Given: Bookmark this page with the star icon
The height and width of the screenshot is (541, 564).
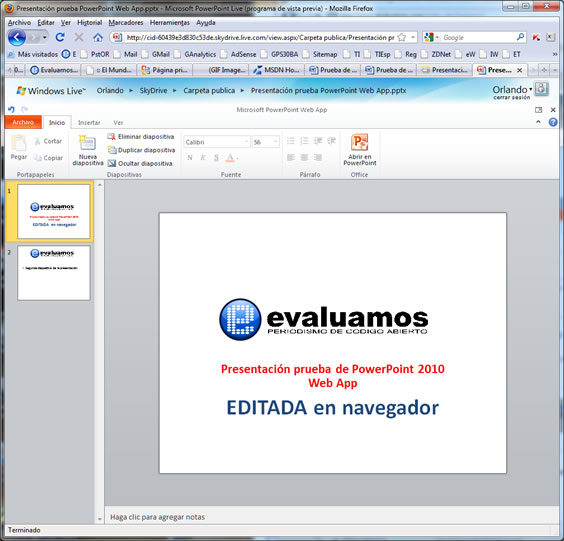Looking at the screenshot, I should pyautogui.click(x=402, y=37).
